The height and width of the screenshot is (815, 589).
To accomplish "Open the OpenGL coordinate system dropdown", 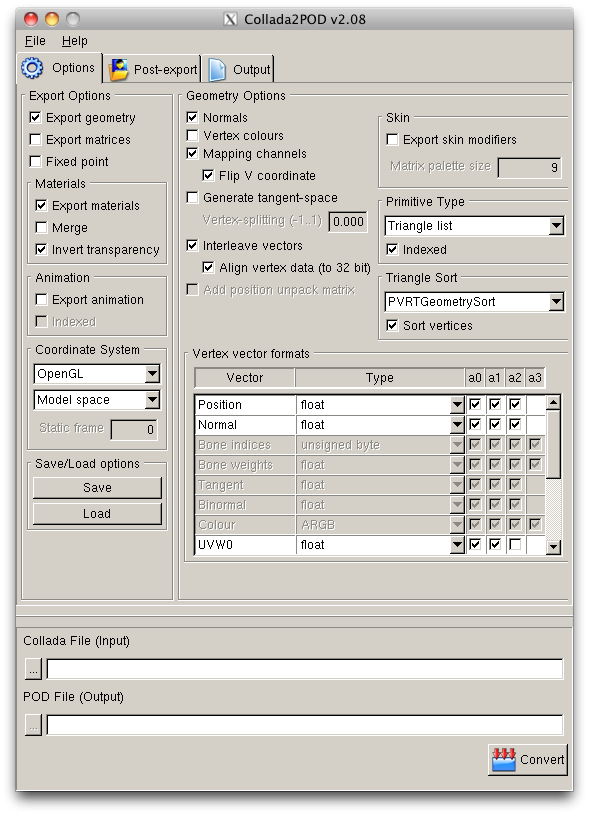I will (97, 374).
